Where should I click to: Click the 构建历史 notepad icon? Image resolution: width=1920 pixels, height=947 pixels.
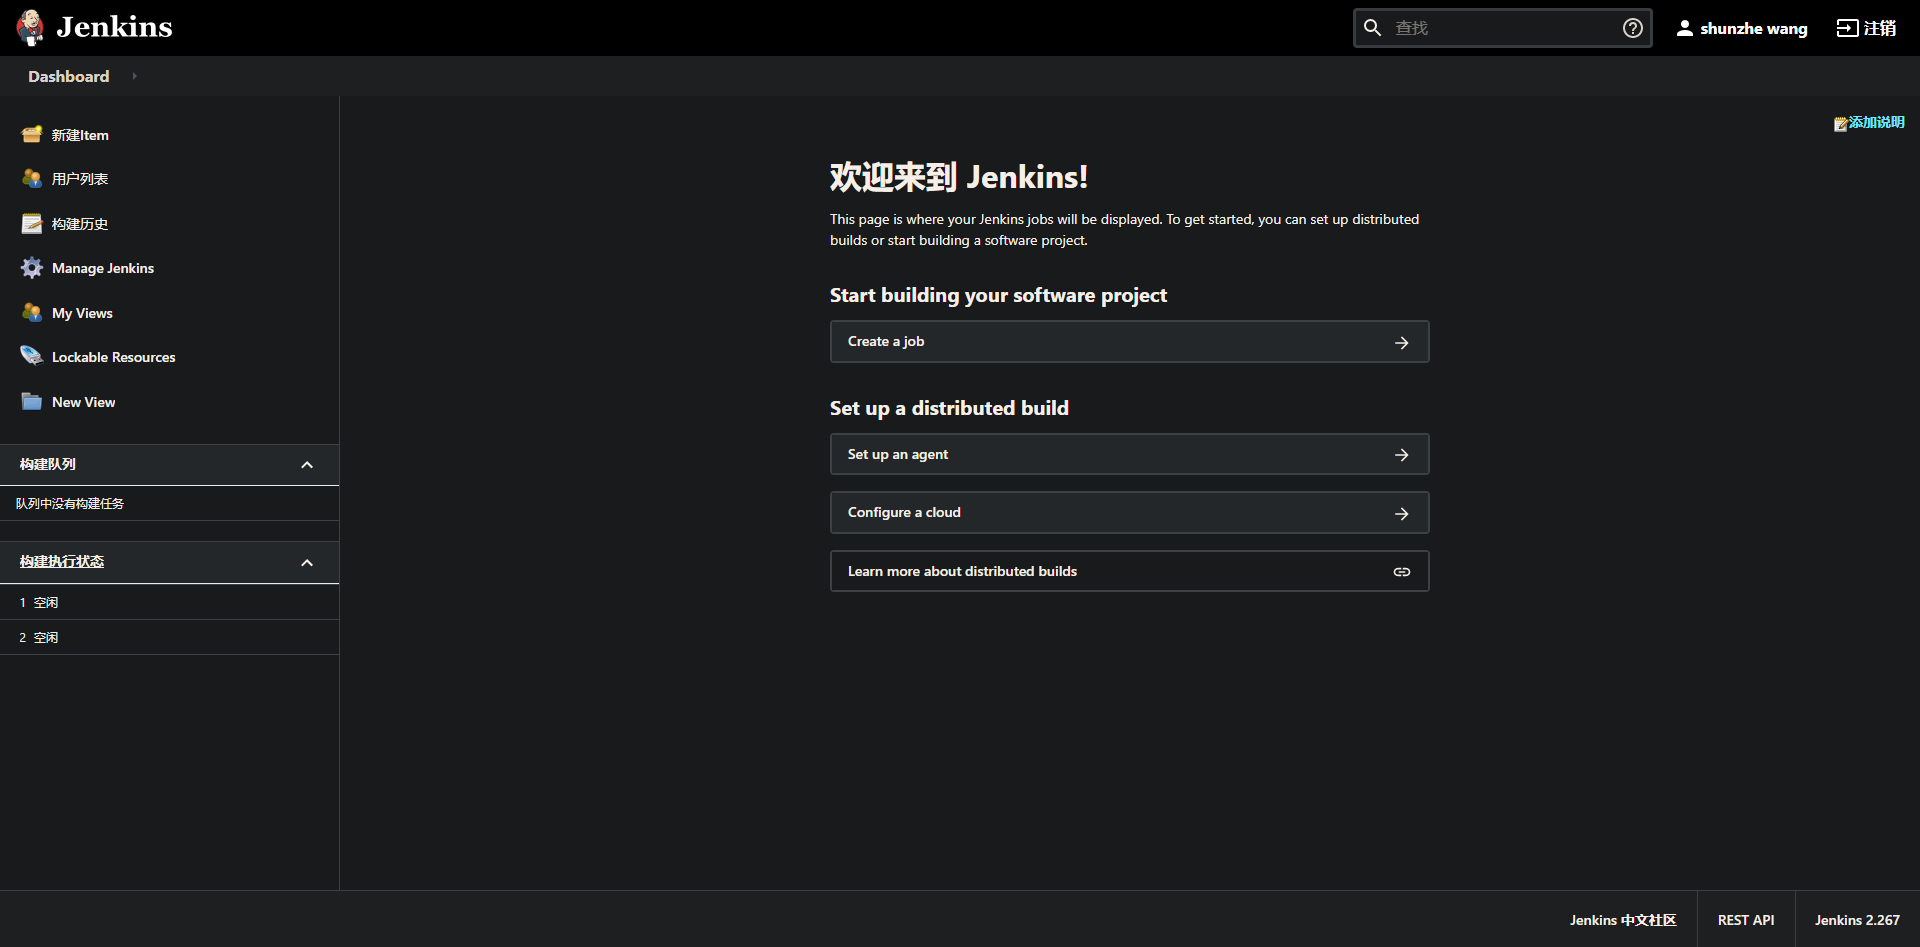coord(32,224)
